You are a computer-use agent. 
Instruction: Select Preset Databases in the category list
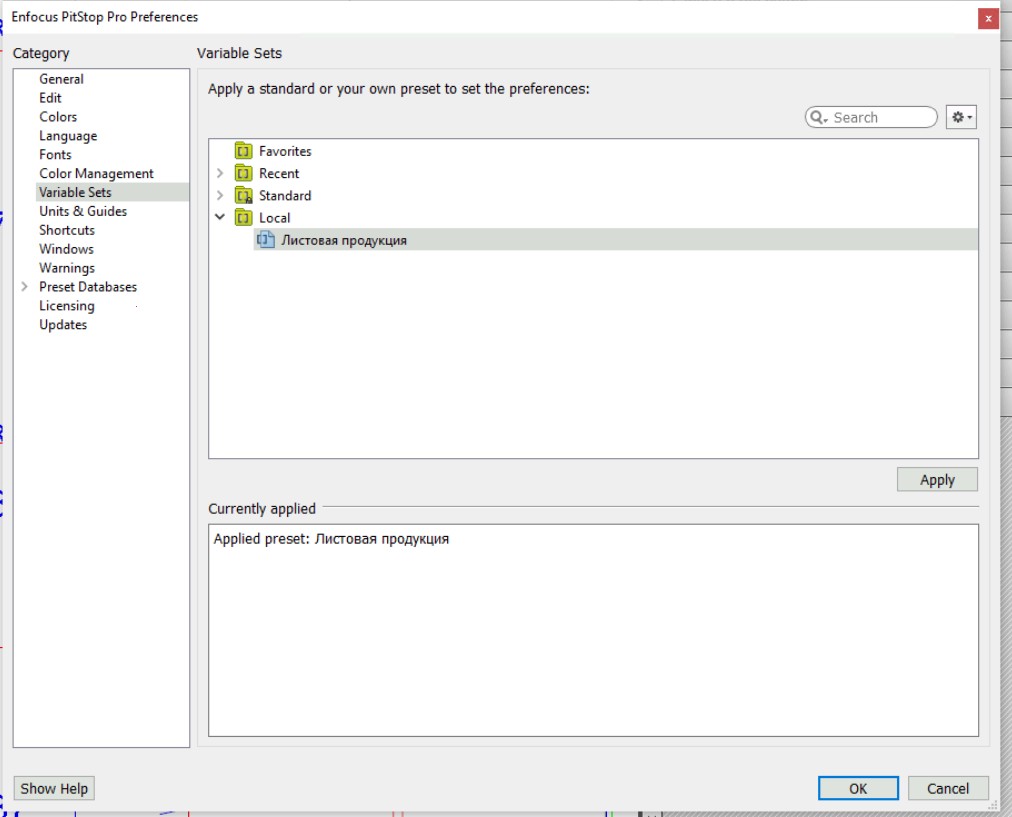point(88,287)
